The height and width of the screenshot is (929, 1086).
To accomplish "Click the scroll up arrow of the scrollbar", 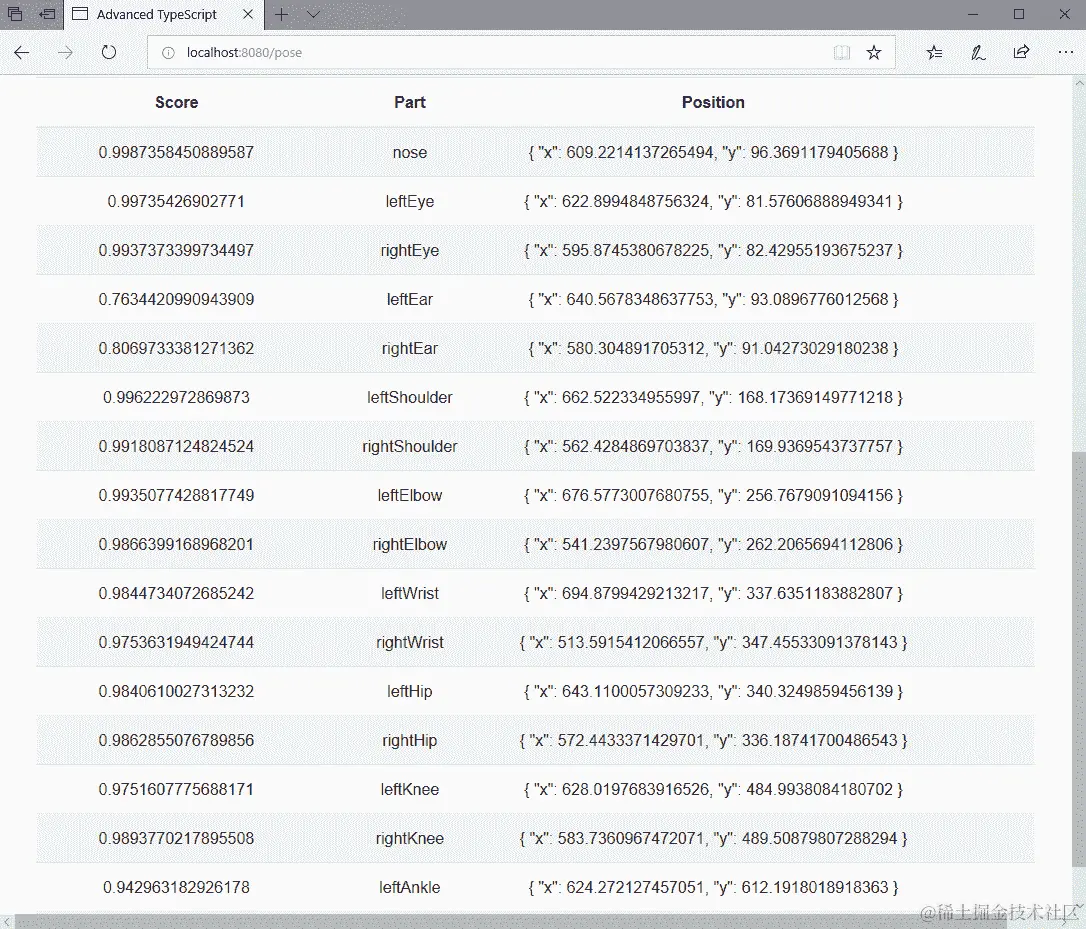I will click(x=1078, y=82).
